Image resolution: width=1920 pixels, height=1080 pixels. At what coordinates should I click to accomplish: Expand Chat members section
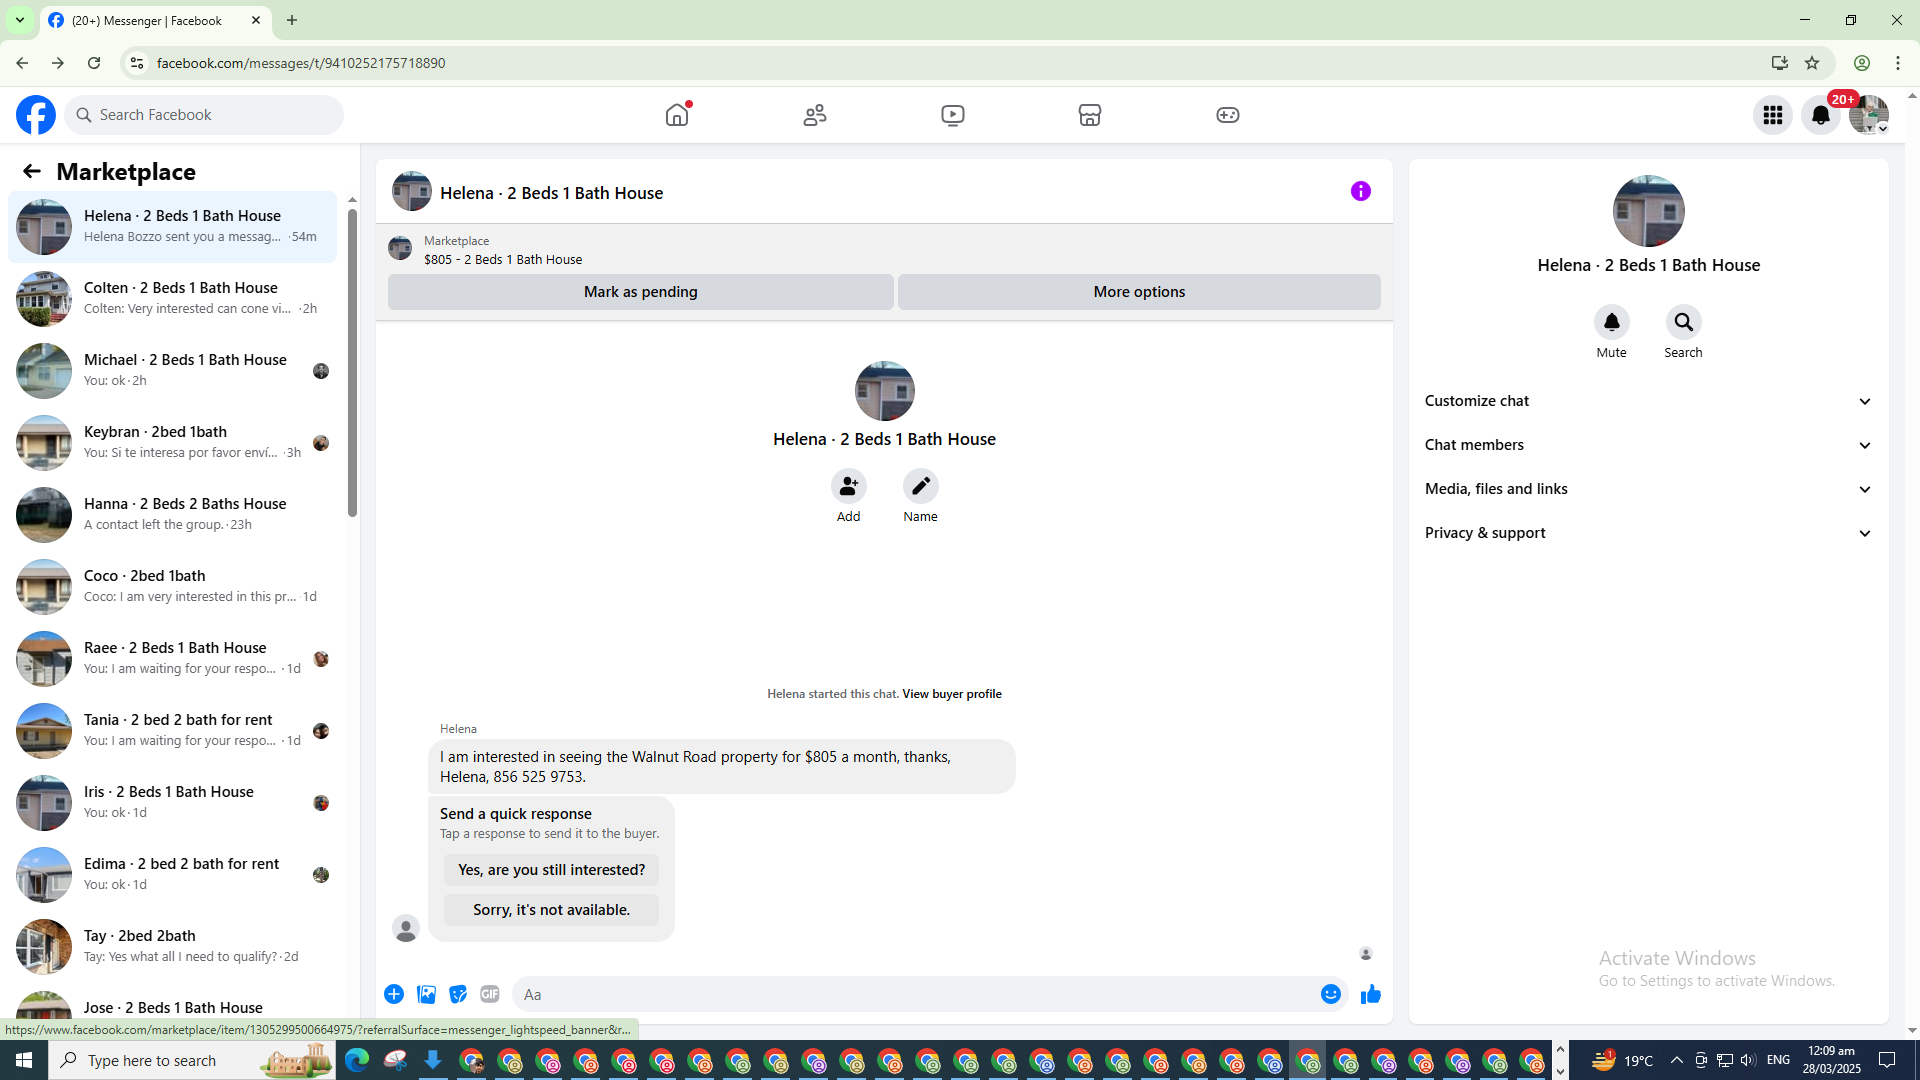(x=1649, y=445)
